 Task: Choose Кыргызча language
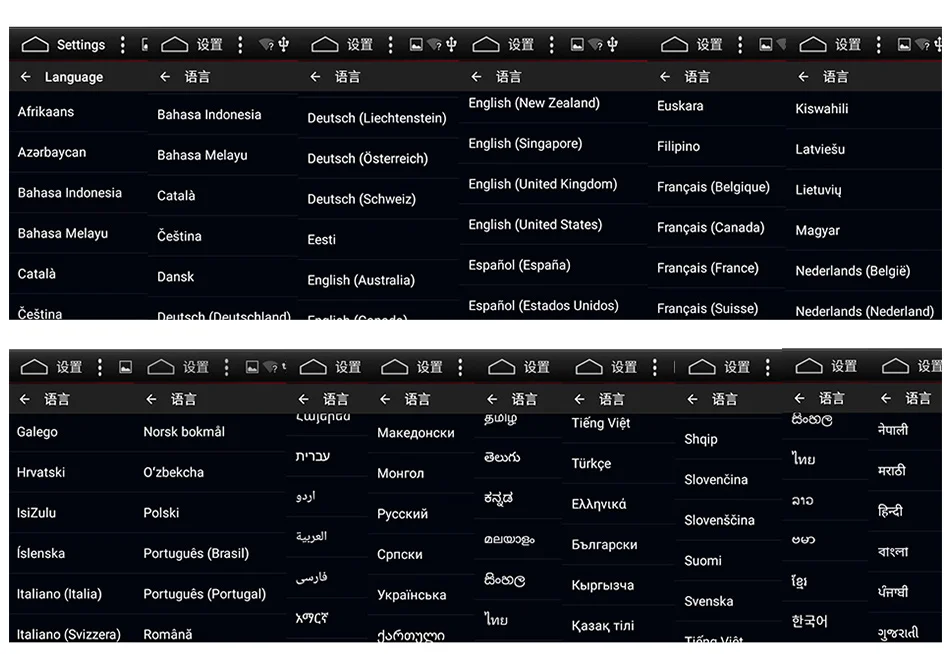603,586
